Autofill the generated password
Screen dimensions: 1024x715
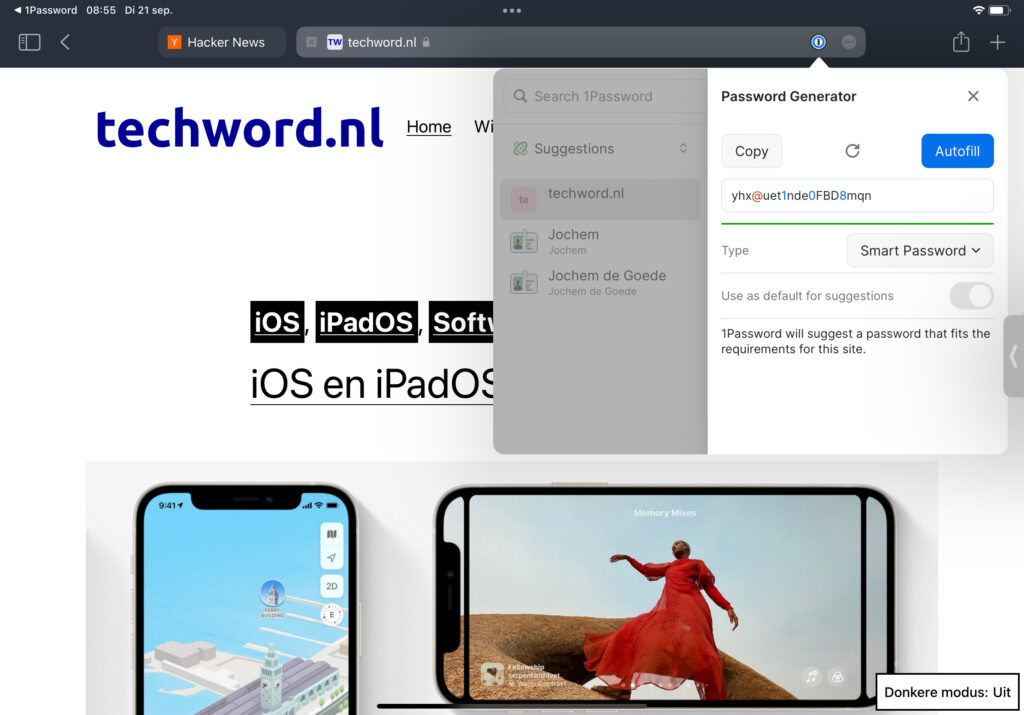(957, 151)
